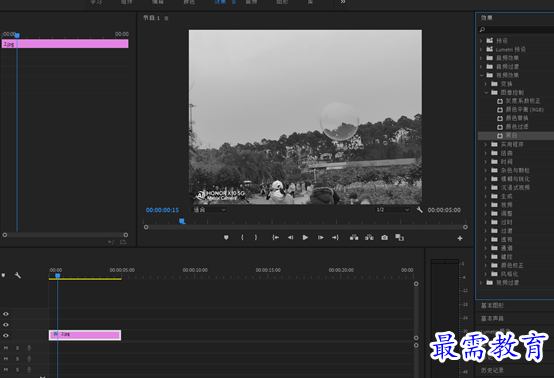Click the Mark In bracket button
Viewport: 554px width, 378px height.
(x=242, y=238)
